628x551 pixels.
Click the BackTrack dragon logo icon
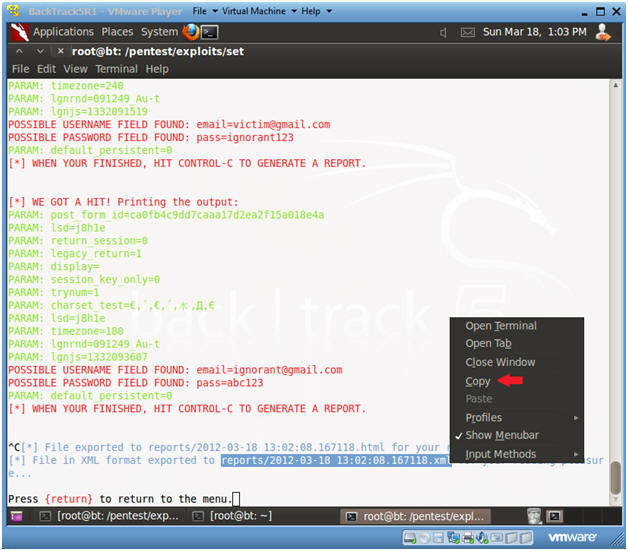(x=19, y=32)
